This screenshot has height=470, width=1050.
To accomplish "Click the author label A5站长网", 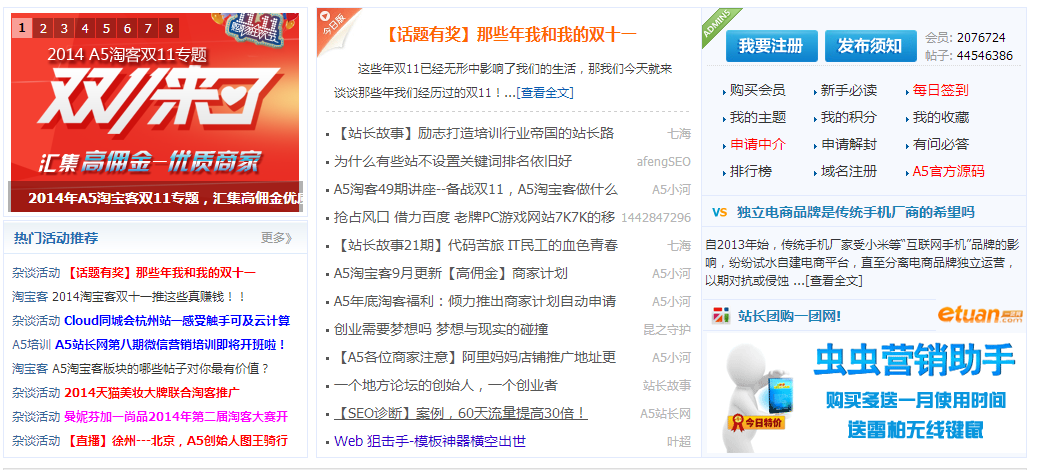I will 665,413.
